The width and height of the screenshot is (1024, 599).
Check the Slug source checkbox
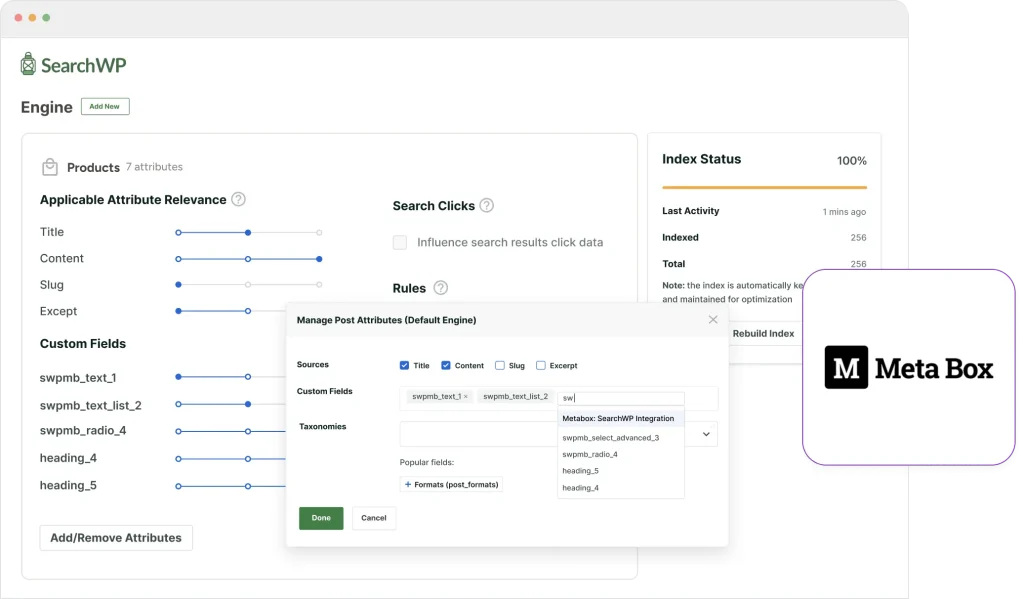point(500,365)
